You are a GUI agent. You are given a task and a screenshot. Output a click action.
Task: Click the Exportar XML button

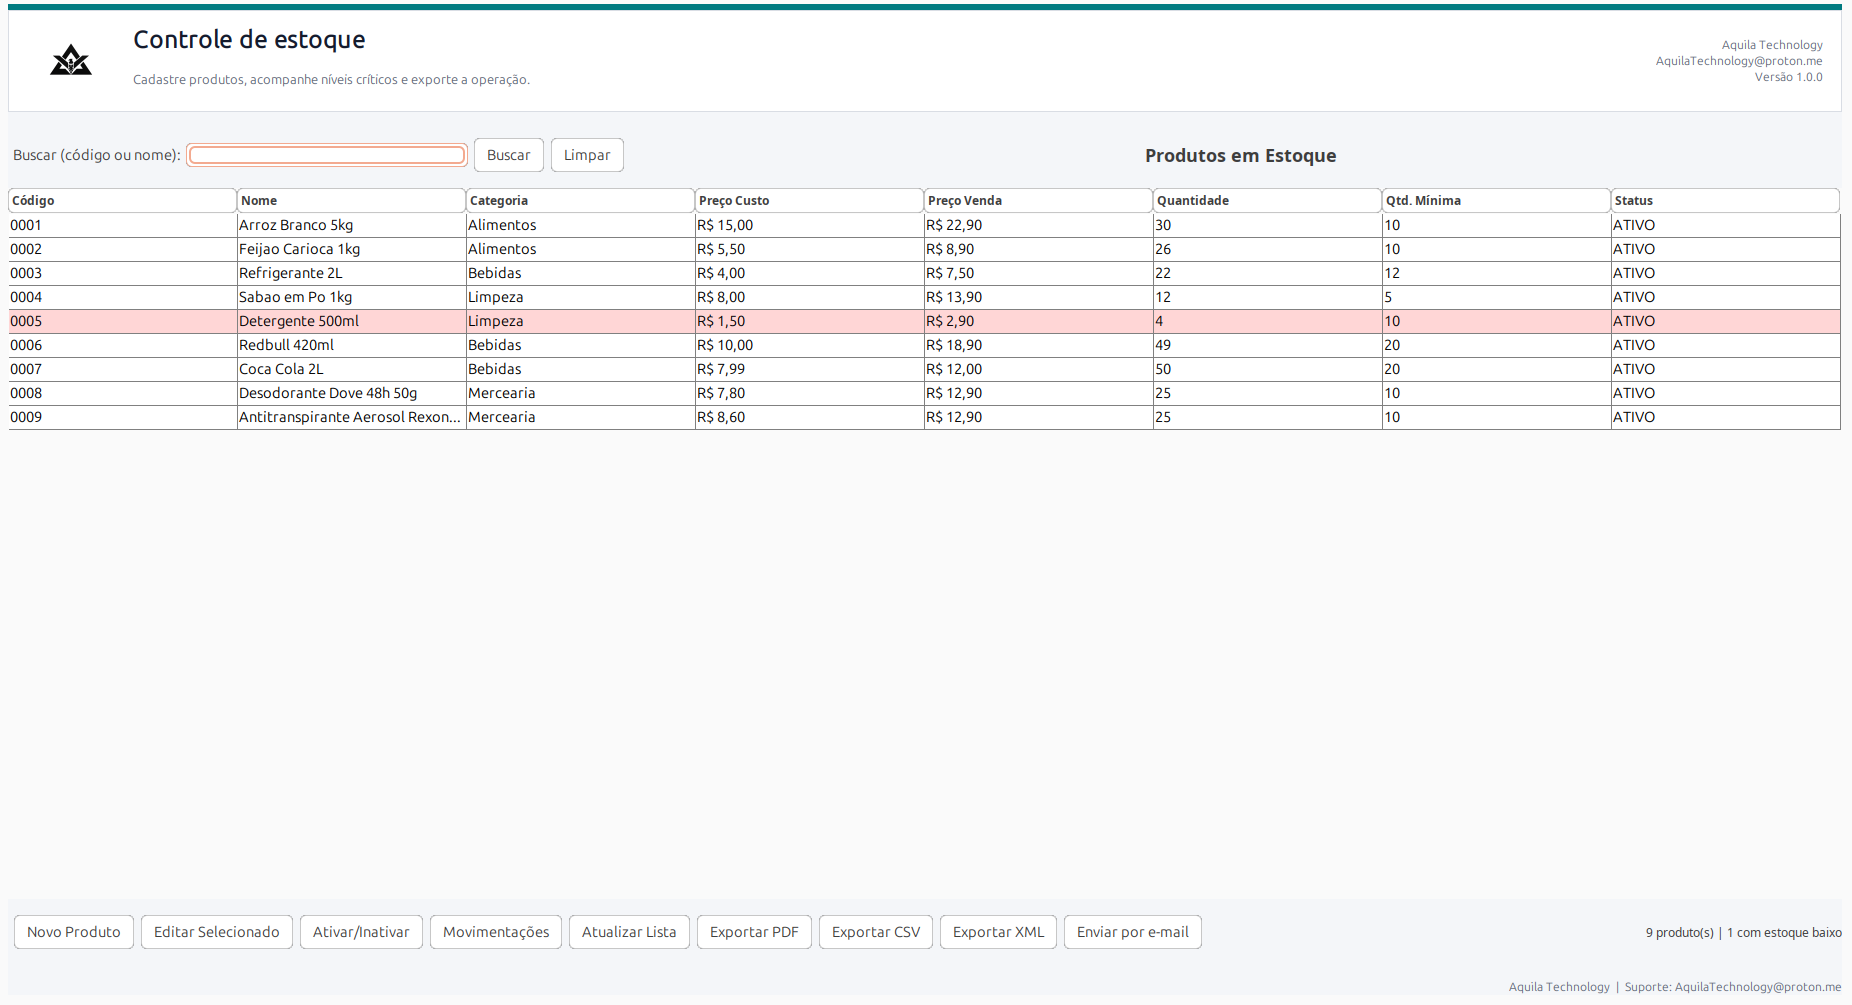(998, 932)
